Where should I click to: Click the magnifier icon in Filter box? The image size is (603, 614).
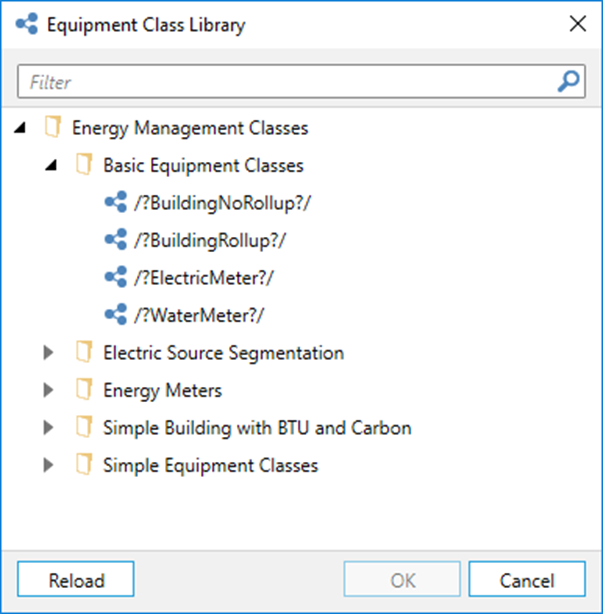pos(568,81)
